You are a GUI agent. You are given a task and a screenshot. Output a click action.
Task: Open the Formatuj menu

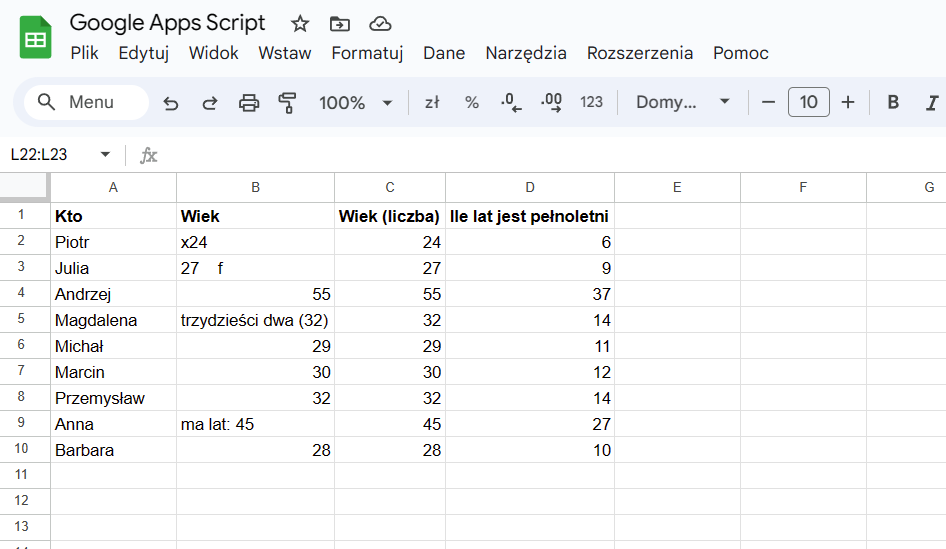click(367, 53)
